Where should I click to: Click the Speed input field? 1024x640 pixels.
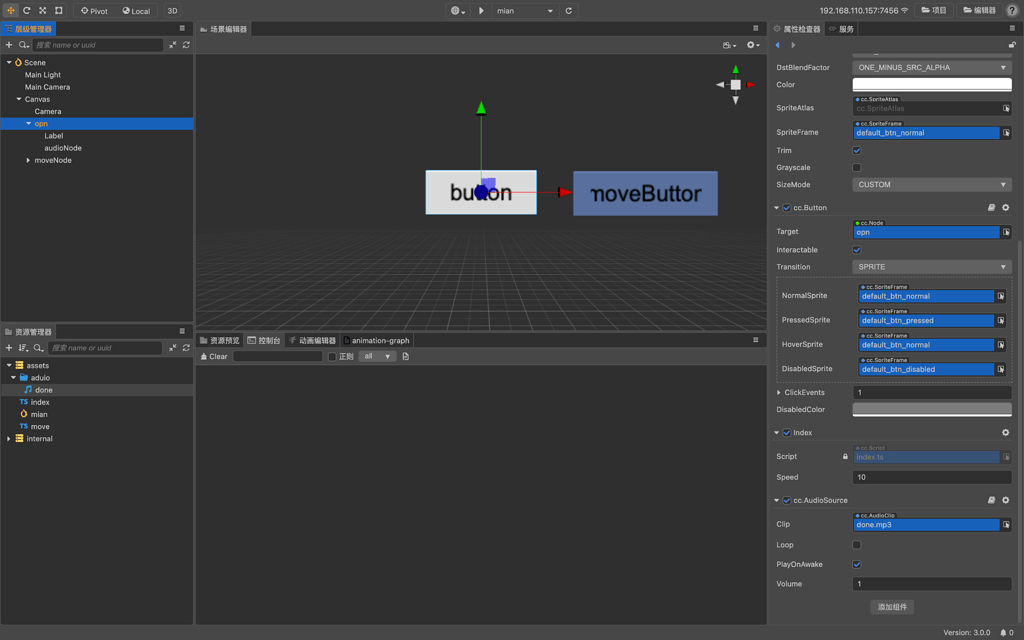pyautogui.click(x=931, y=477)
